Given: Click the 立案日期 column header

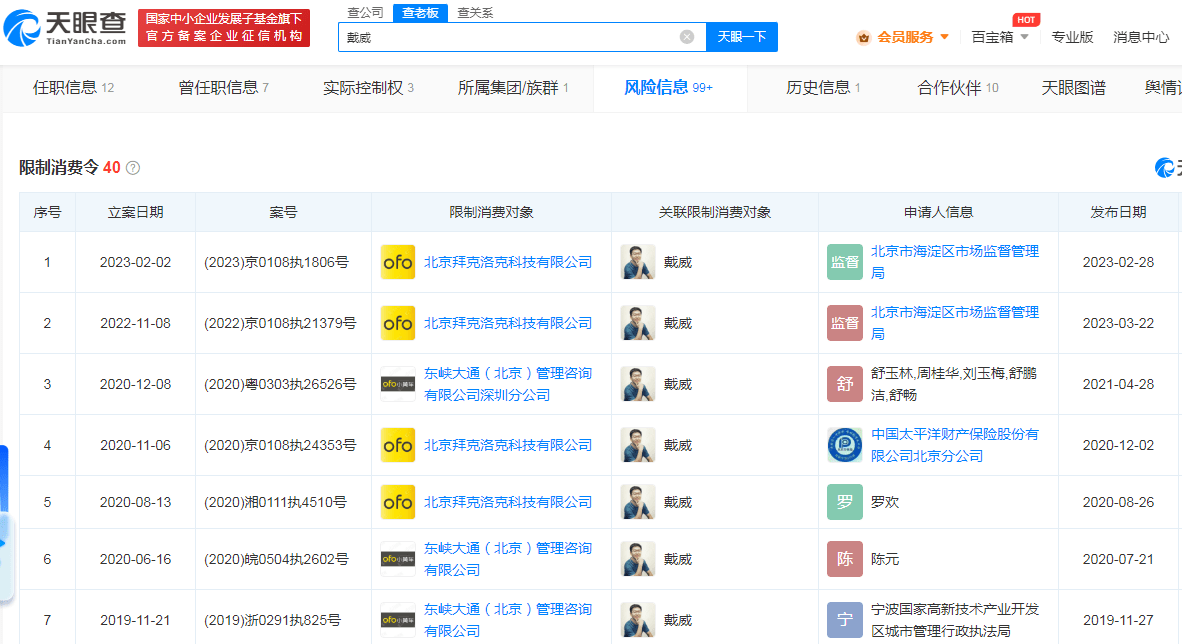Looking at the screenshot, I should point(135,213).
